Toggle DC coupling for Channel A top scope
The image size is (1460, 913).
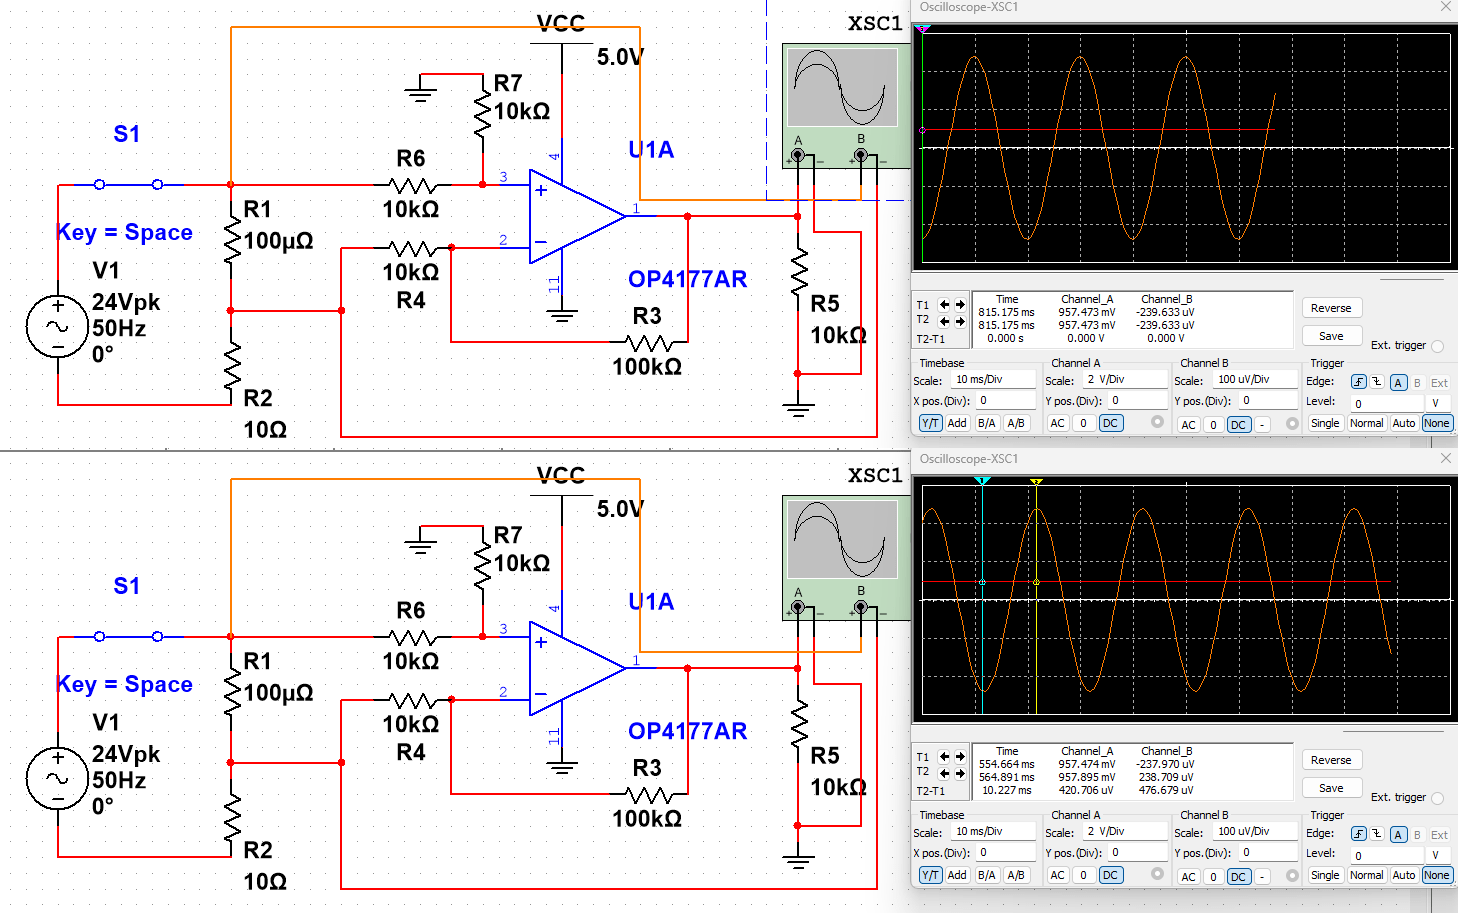1110,422
